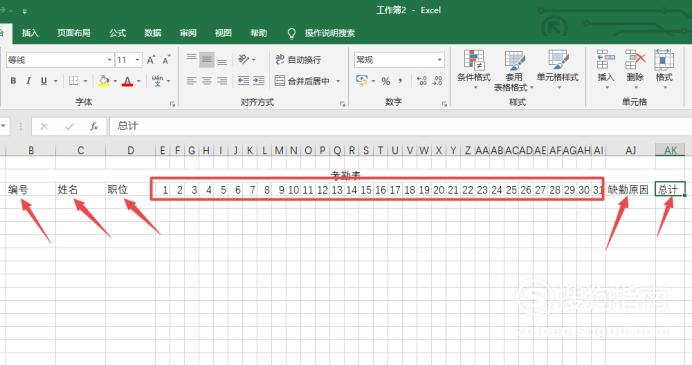Toggle Italic formatting

pos(28,81)
